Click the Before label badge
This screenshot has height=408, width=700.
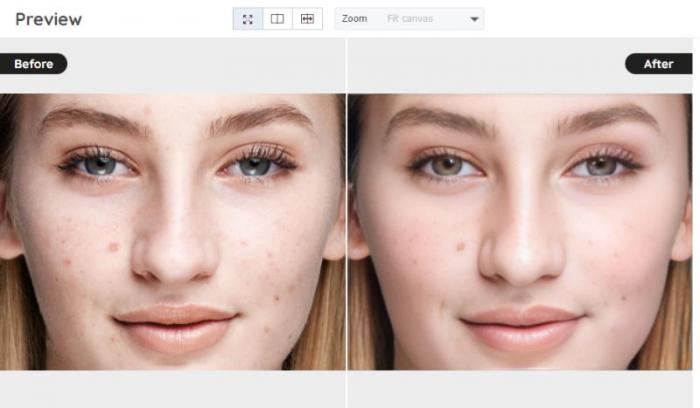click(33, 64)
